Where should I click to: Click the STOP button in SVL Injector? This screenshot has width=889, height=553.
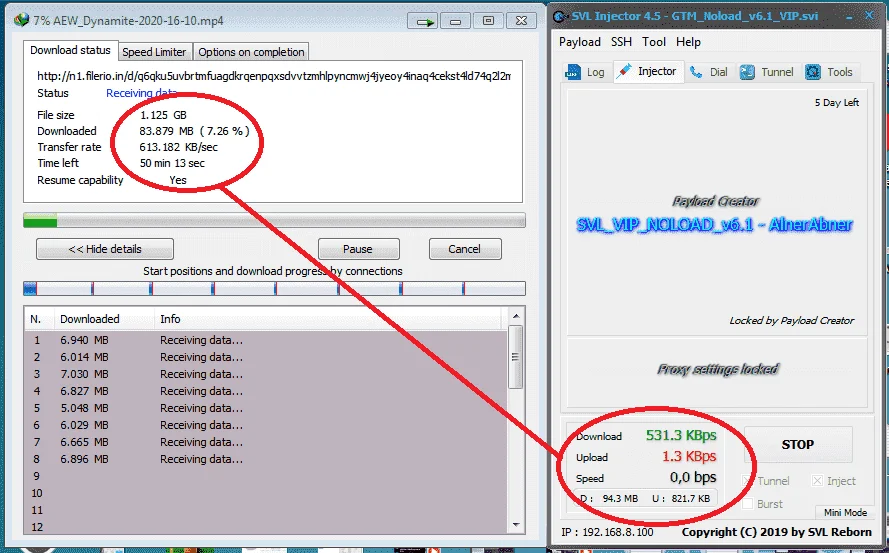798,445
